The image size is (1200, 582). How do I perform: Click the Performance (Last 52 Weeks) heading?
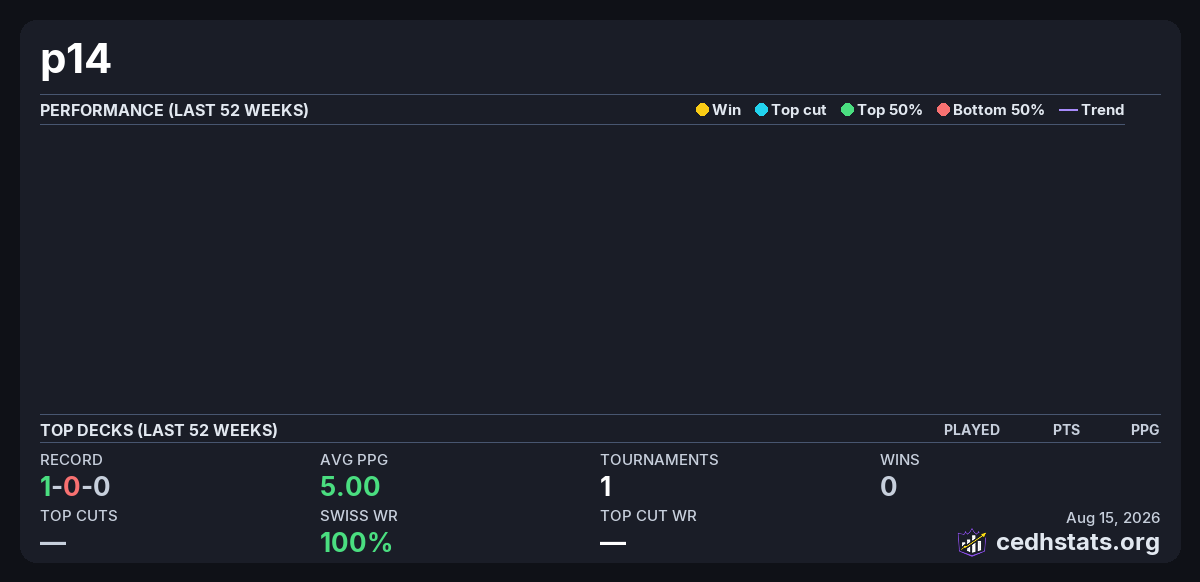coord(174,110)
